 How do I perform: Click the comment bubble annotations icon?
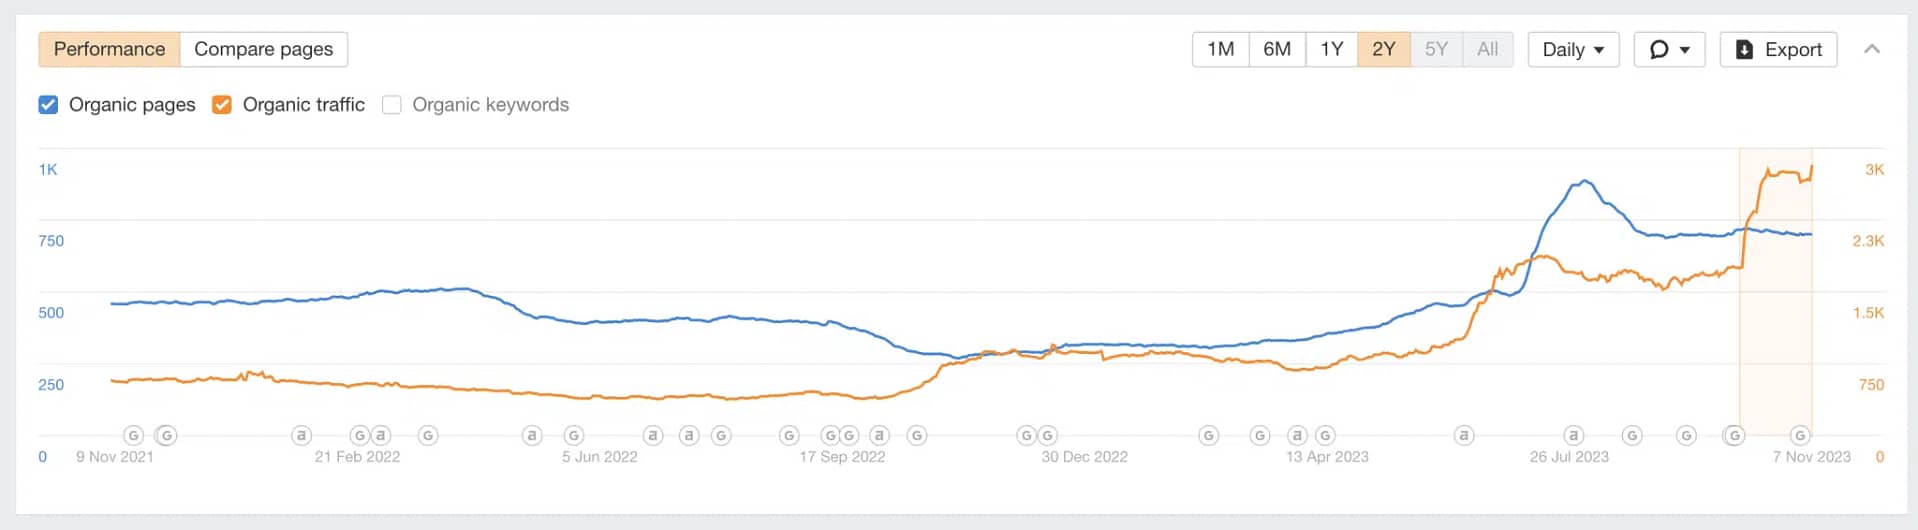(1658, 49)
